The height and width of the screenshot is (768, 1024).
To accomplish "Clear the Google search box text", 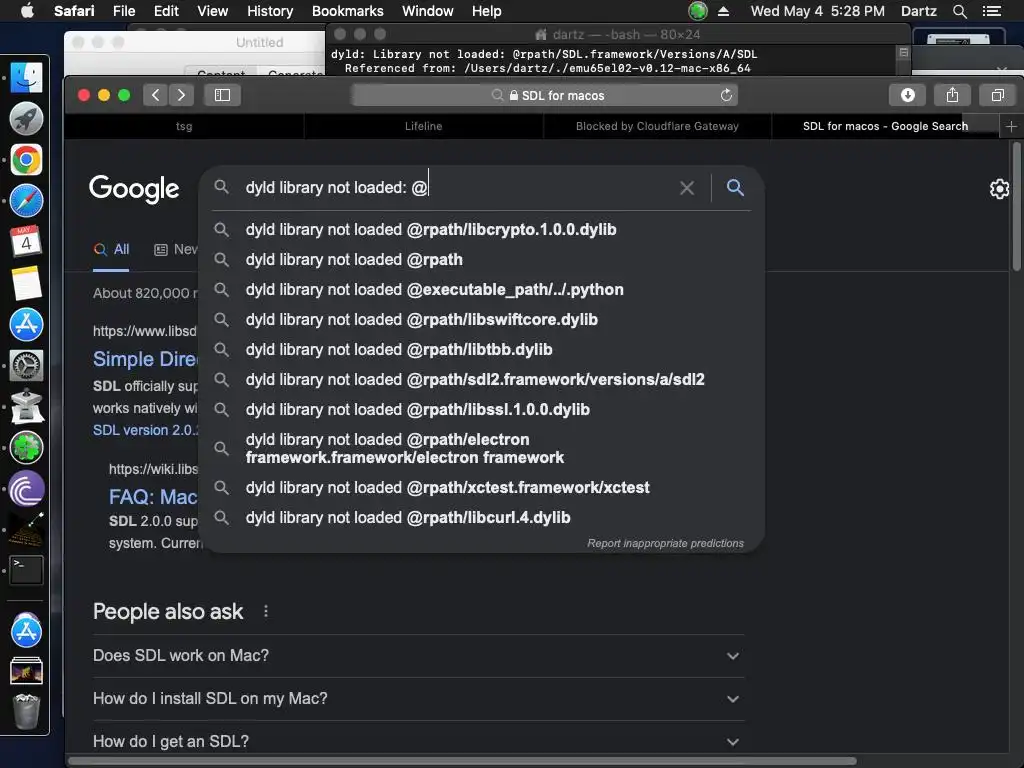I will pyautogui.click(x=686, y=188).
